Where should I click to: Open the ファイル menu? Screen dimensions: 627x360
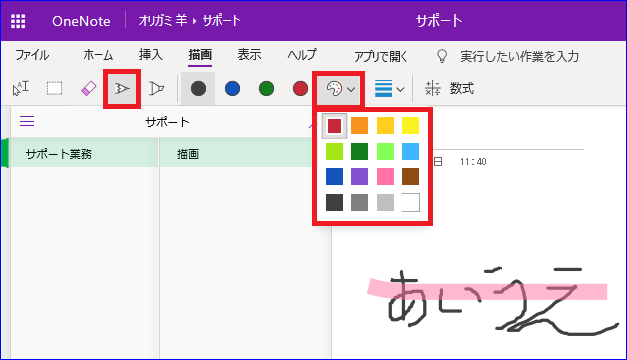coord(32,55)
